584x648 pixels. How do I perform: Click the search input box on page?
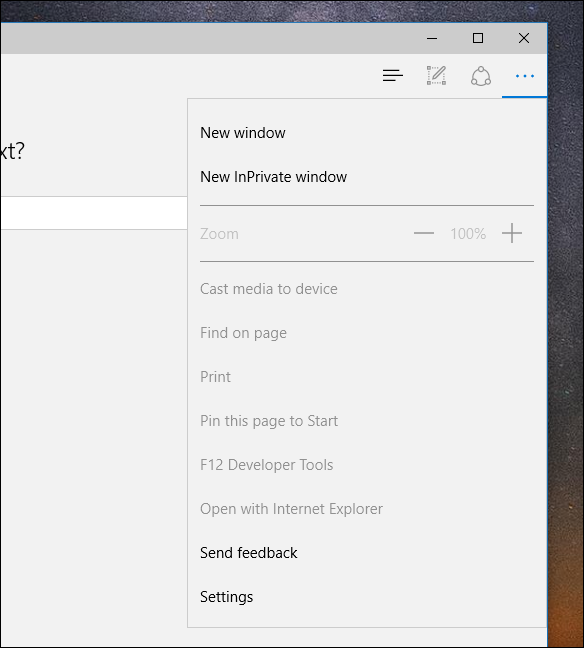pyautogui.click(x=93, y=213)
